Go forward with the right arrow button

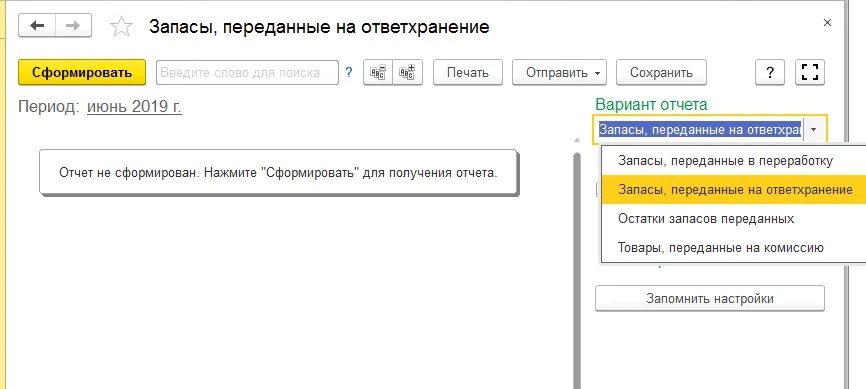[x=73, y=26]
